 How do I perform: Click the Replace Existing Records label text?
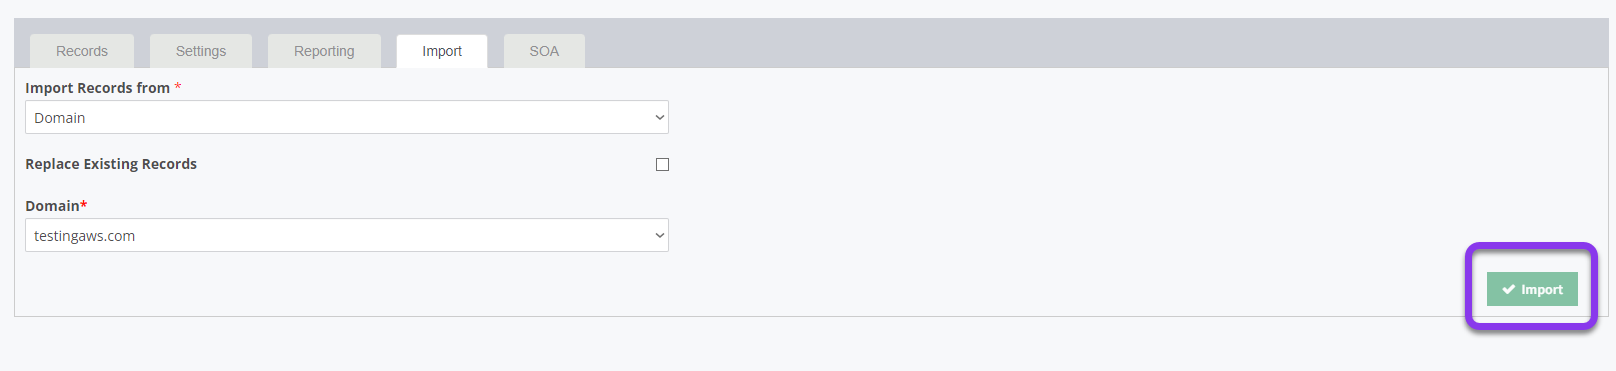111,164
